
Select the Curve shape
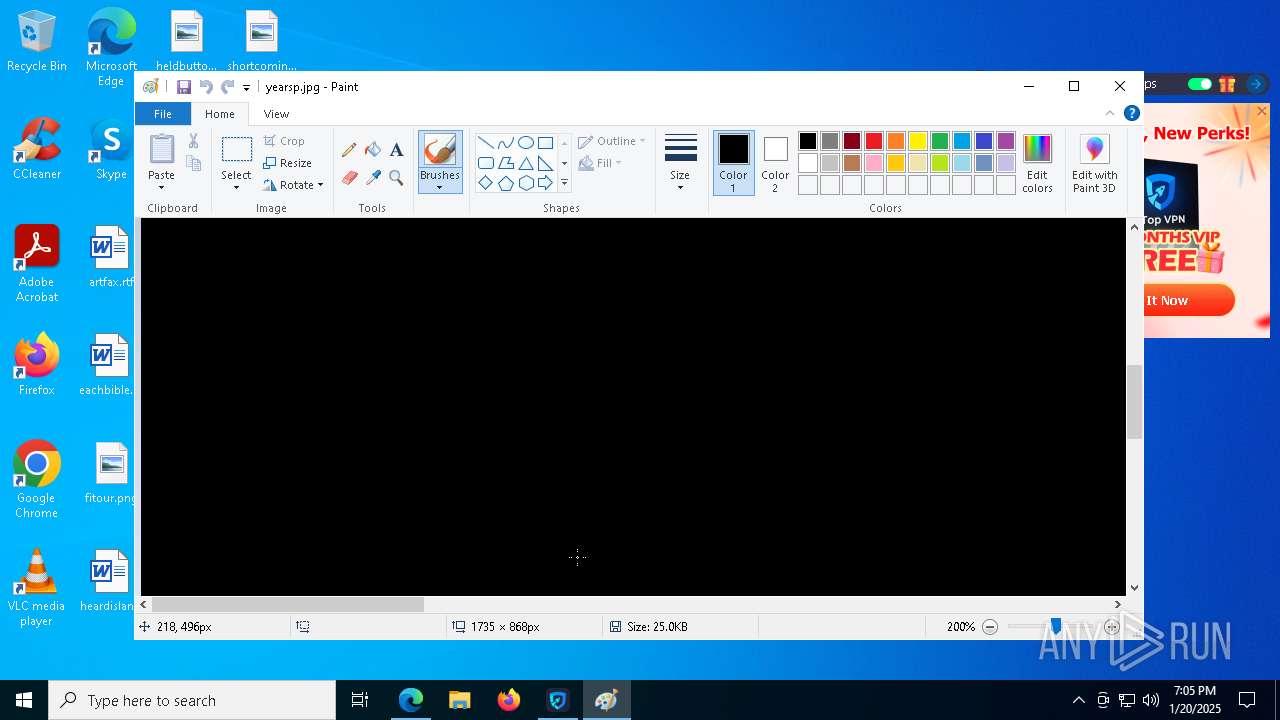(x=505, y=142)
